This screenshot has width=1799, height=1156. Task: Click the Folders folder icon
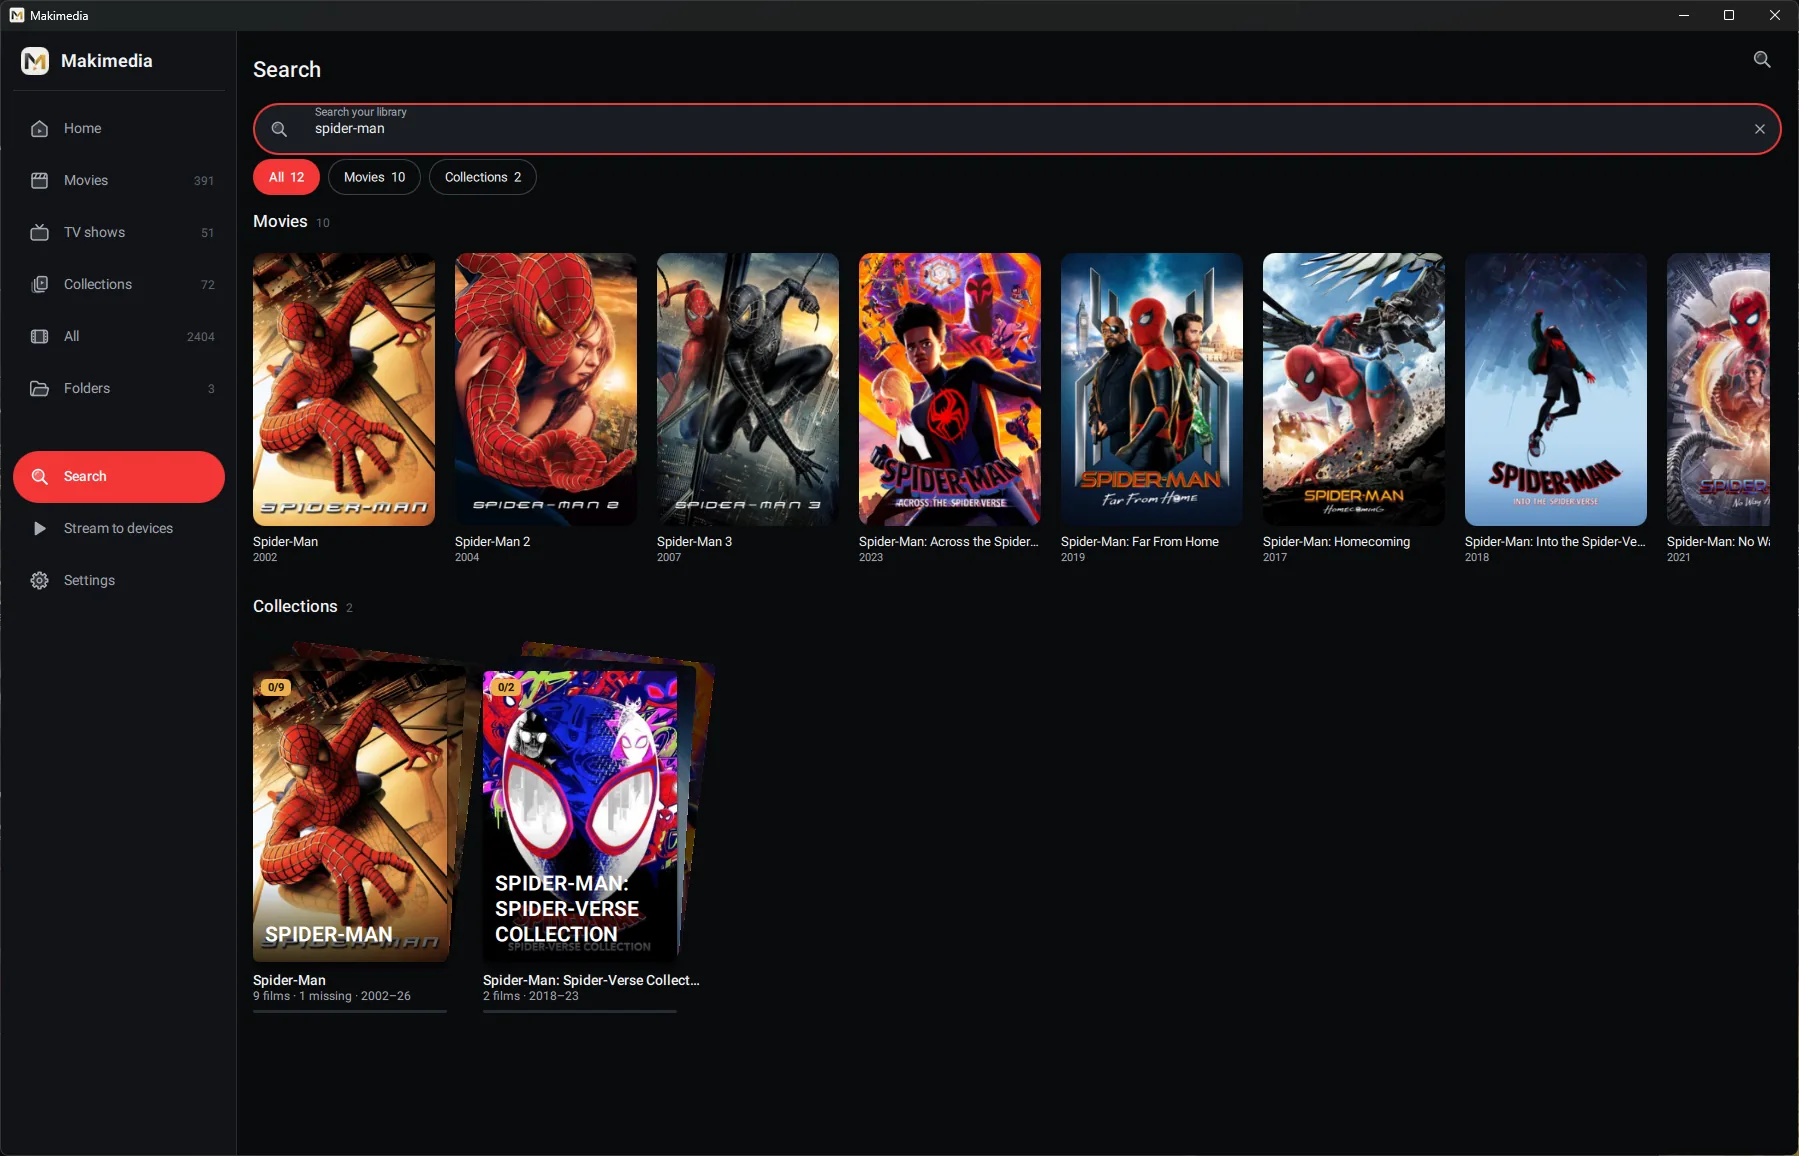(39, 388)
